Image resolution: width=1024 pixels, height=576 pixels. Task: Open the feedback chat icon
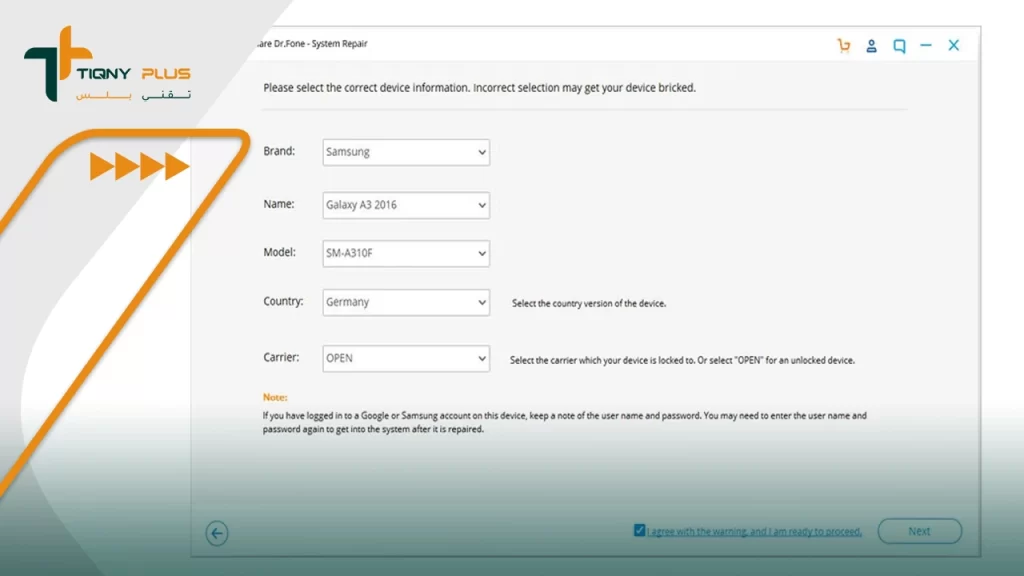click(x=899, y=45)
